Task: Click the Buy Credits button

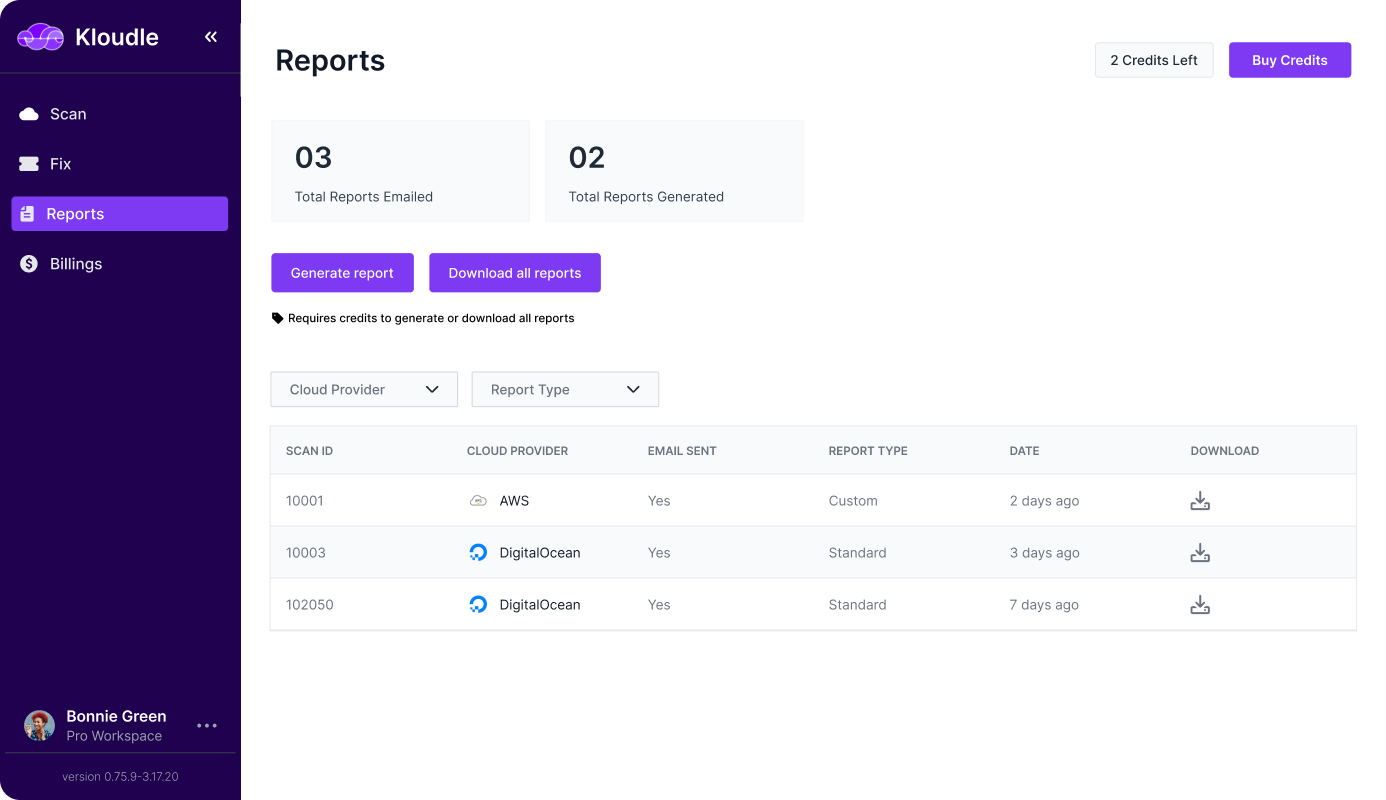Action: 1289,60
